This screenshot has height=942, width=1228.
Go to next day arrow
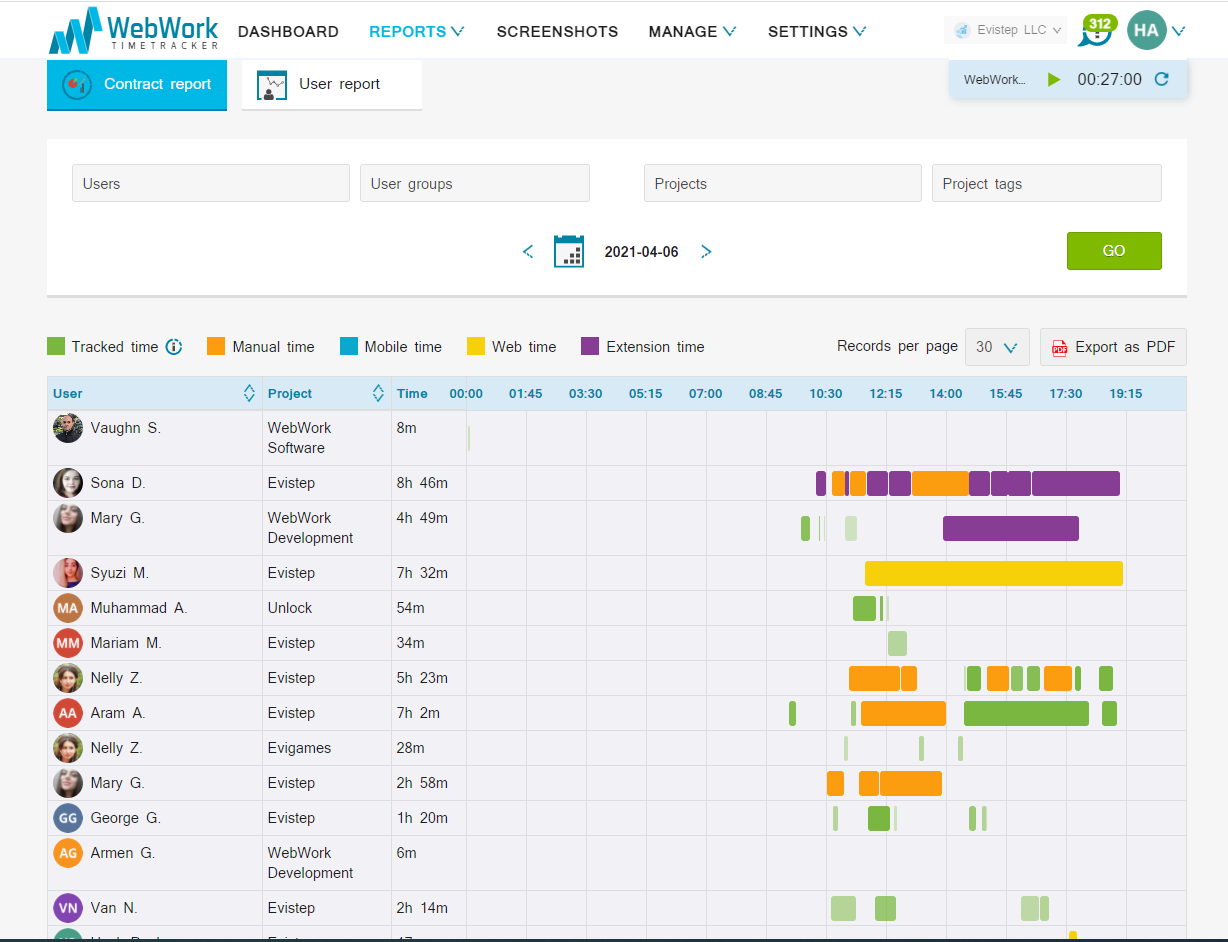pos(706,252)
